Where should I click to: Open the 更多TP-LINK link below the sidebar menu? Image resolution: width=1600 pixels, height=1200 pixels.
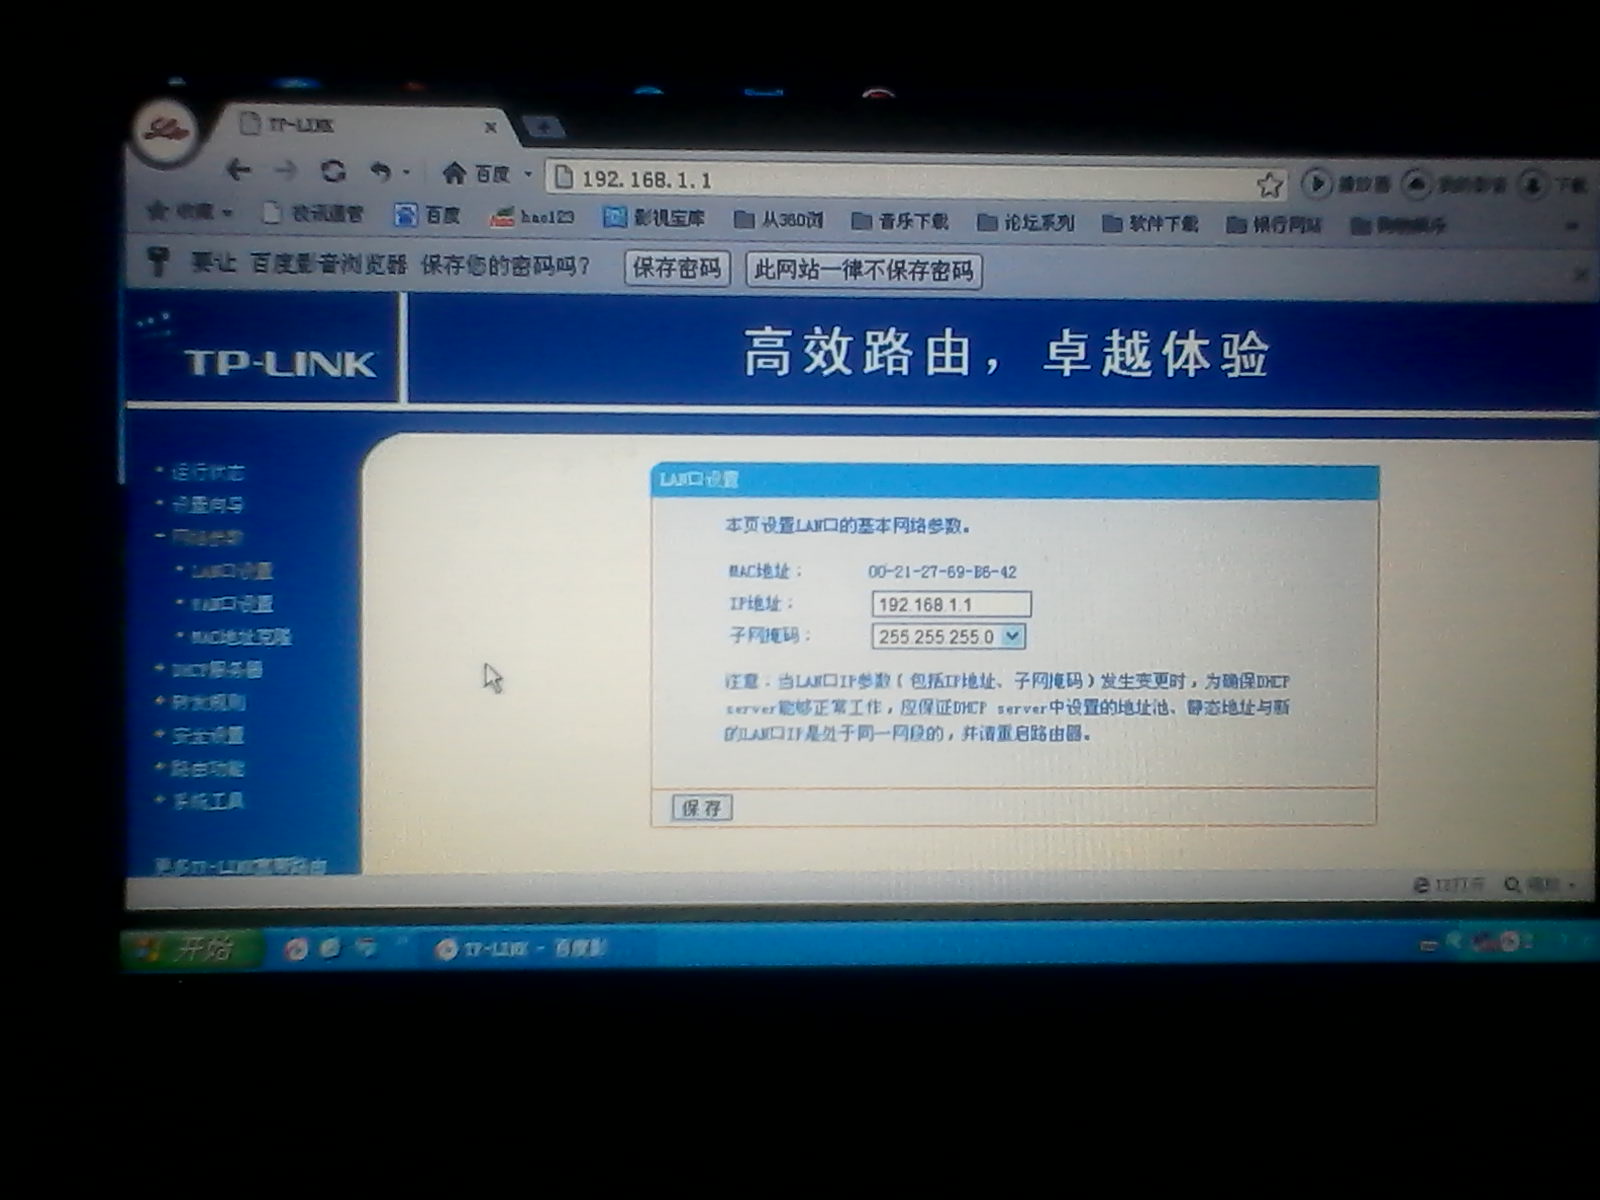pyautogui.click(x=241, y=866)
